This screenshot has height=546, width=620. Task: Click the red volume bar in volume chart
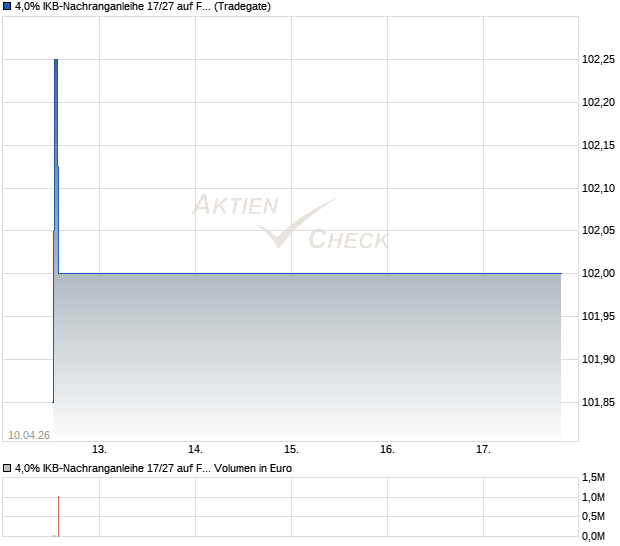(59, 516)
